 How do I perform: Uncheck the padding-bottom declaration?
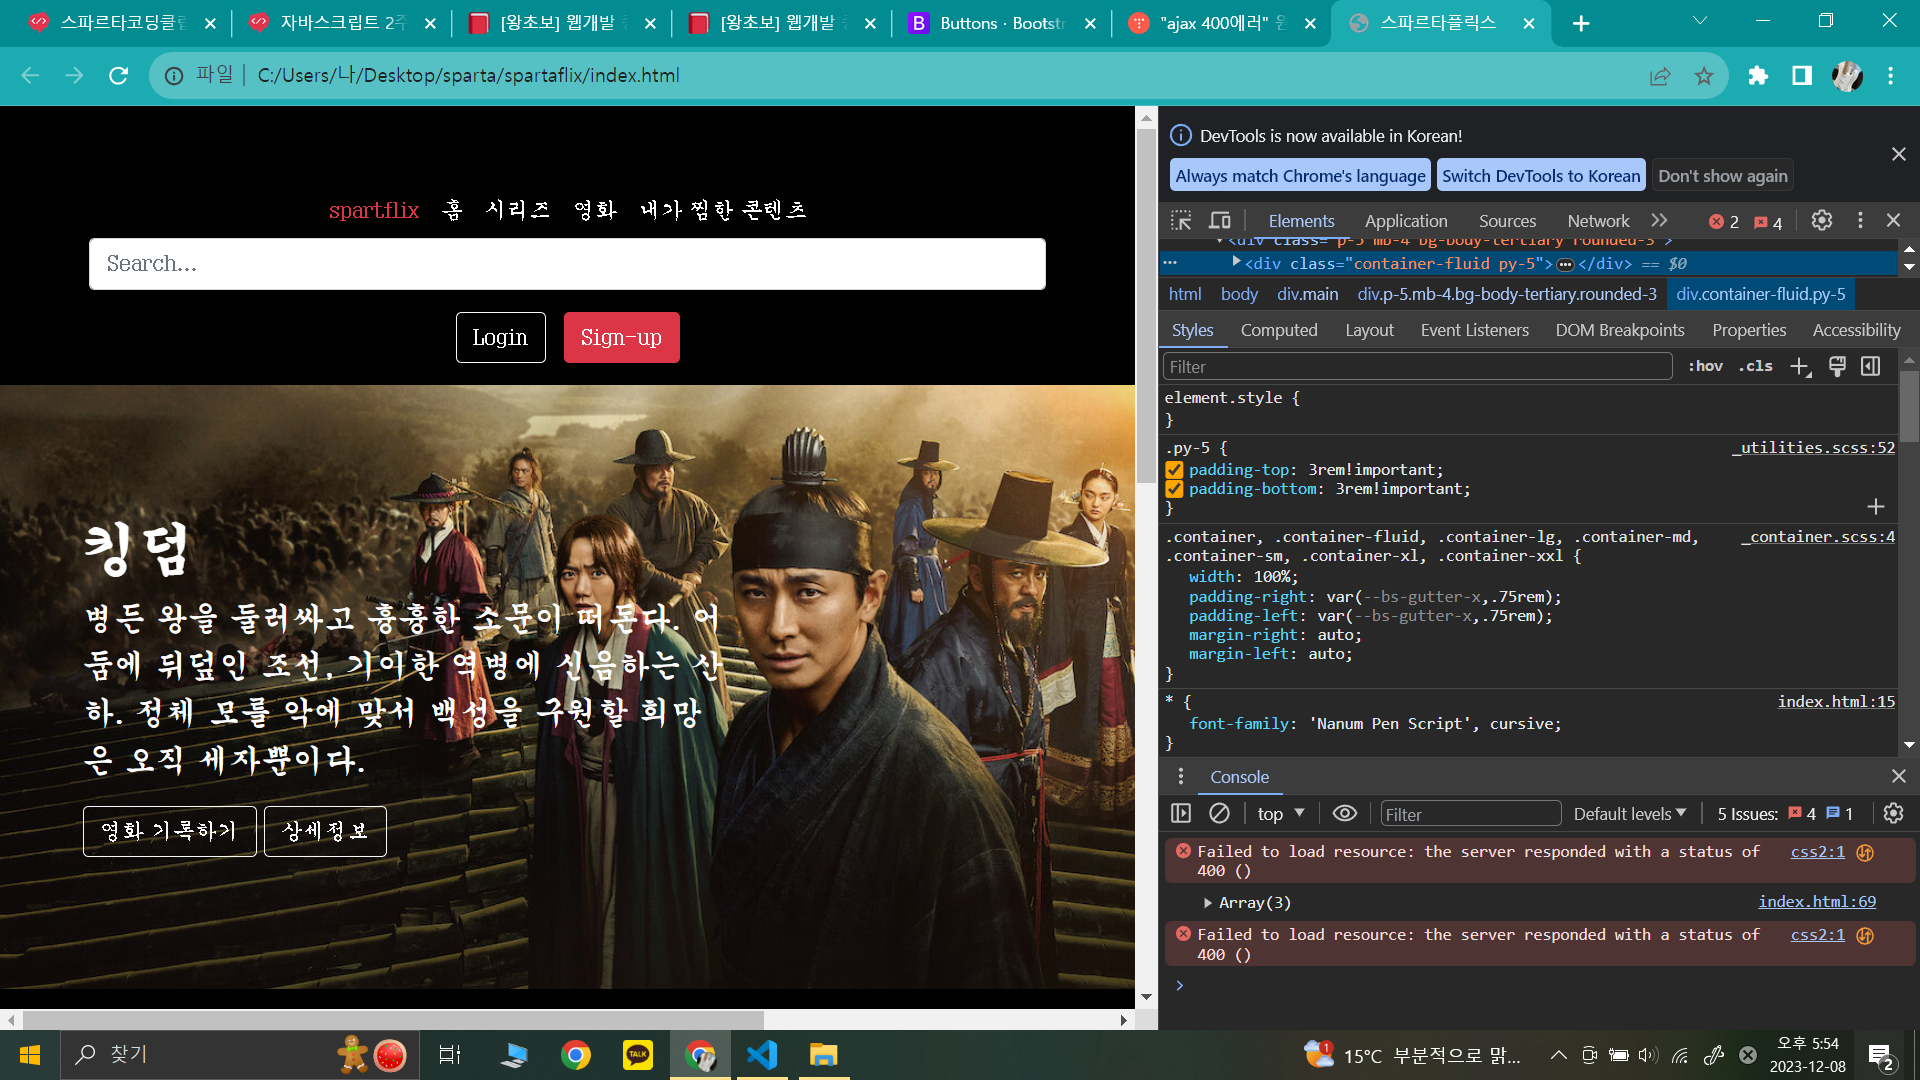click(1174, 489)
